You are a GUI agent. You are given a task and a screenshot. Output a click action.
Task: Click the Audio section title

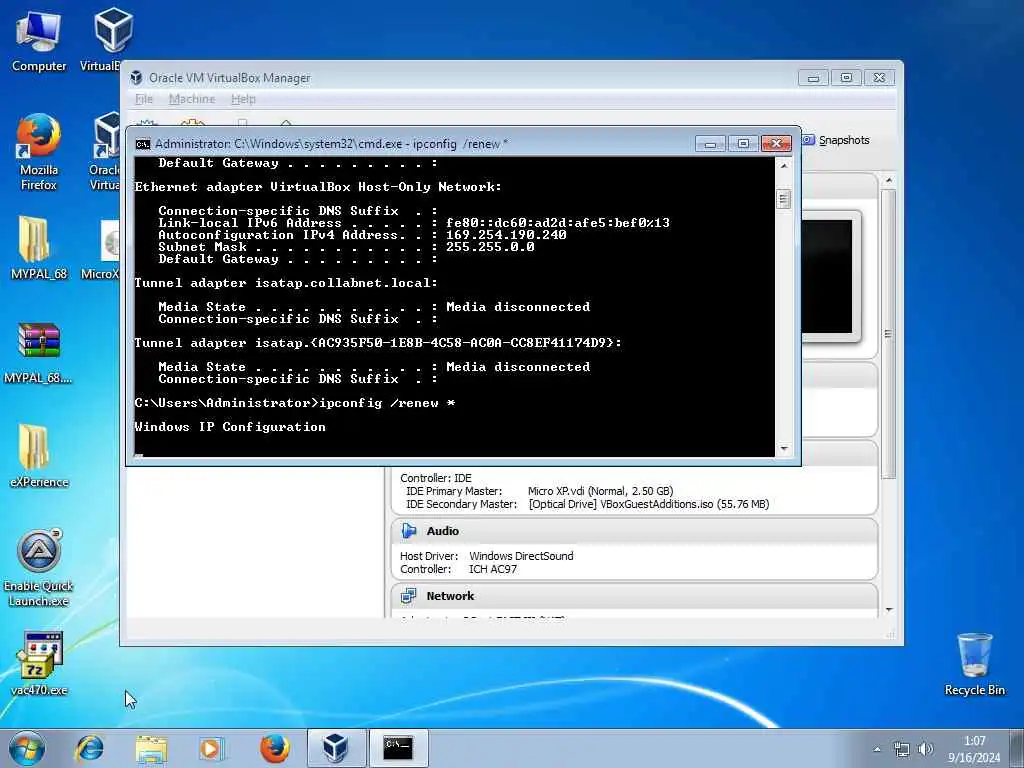443,531
